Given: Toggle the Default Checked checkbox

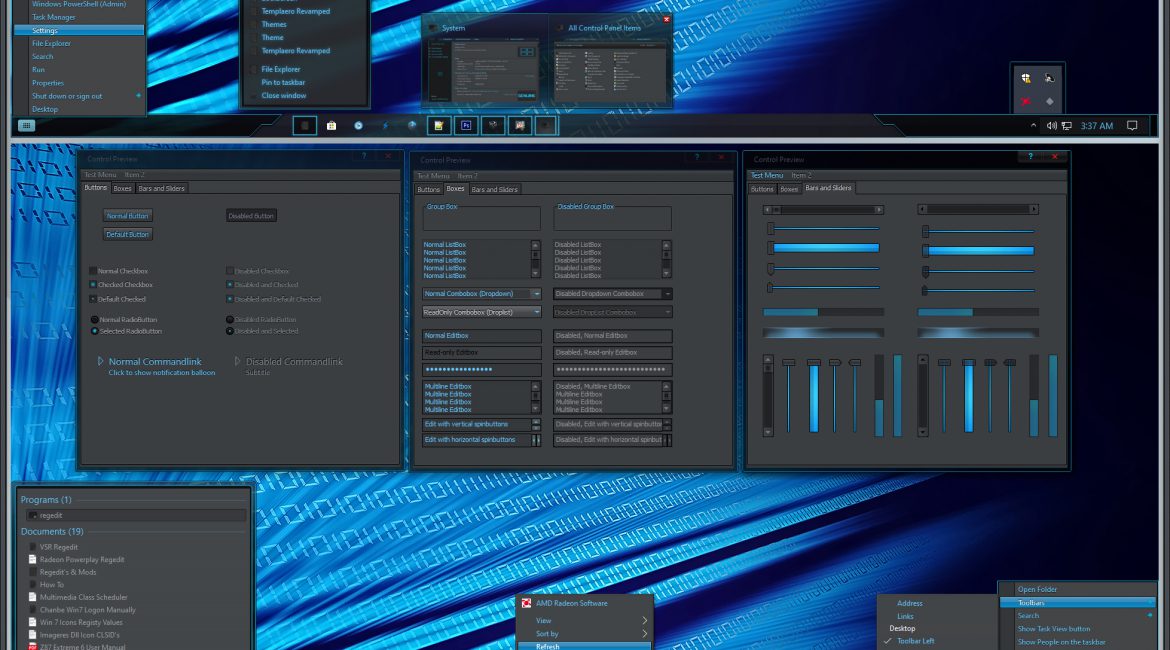Looking at the screenshot, I should pos(93,299).
